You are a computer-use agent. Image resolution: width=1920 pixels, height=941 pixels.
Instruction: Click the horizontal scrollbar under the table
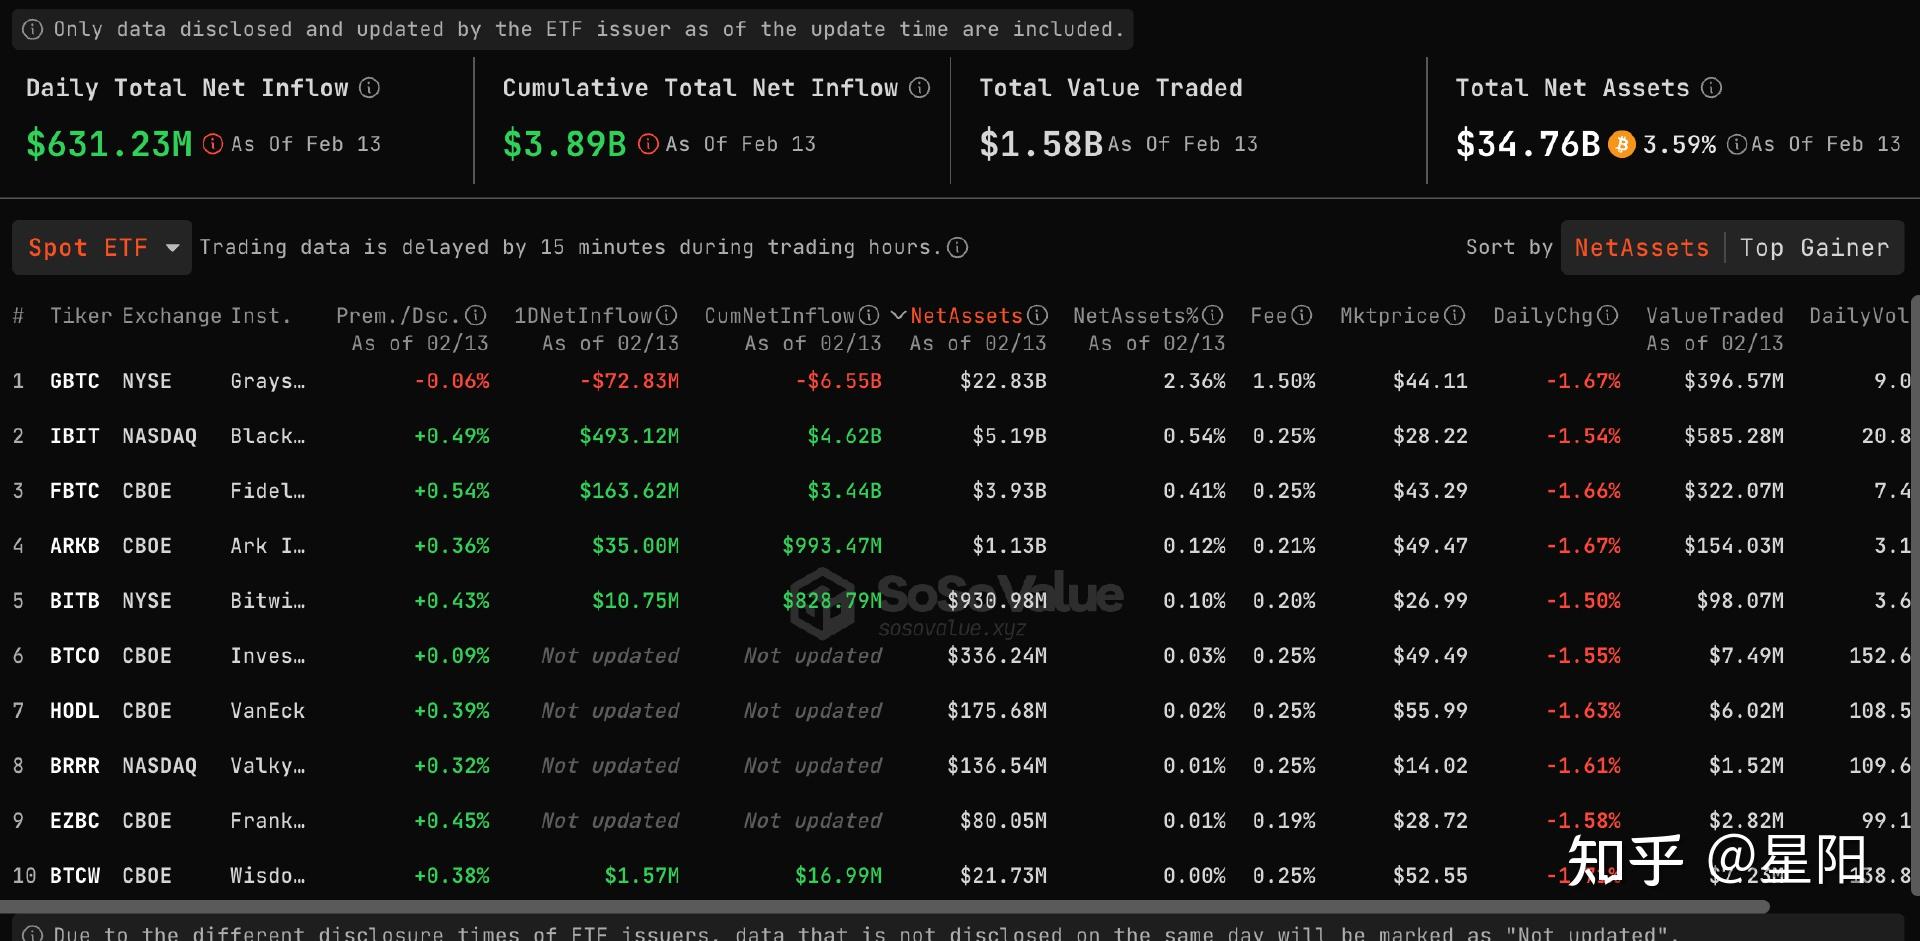point(885,907)
